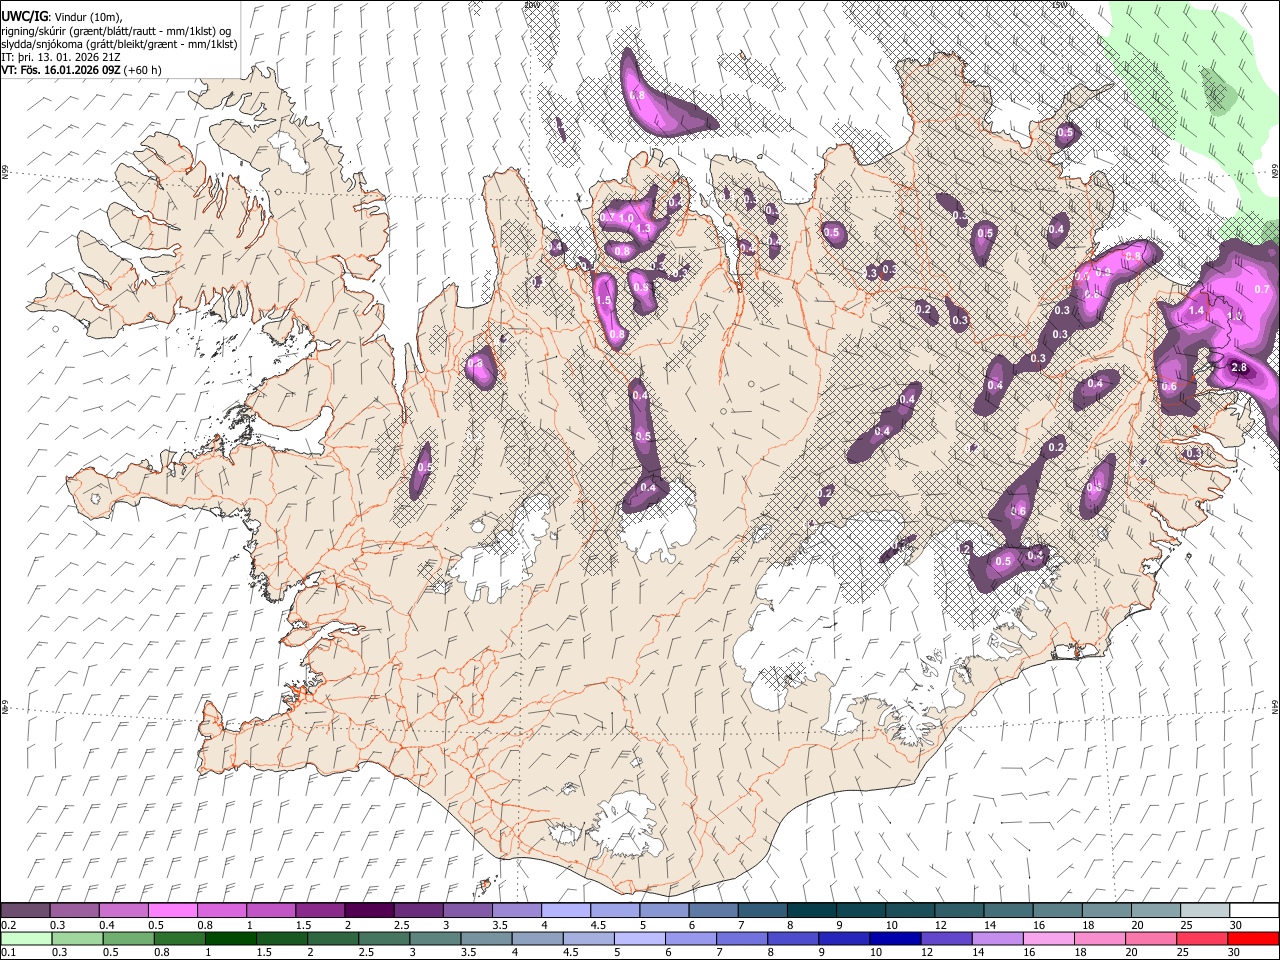The image size is (1280, 960).
Task: Pick the pink lower legend swatch starting at 18
Action: [x=1099, y=938]
